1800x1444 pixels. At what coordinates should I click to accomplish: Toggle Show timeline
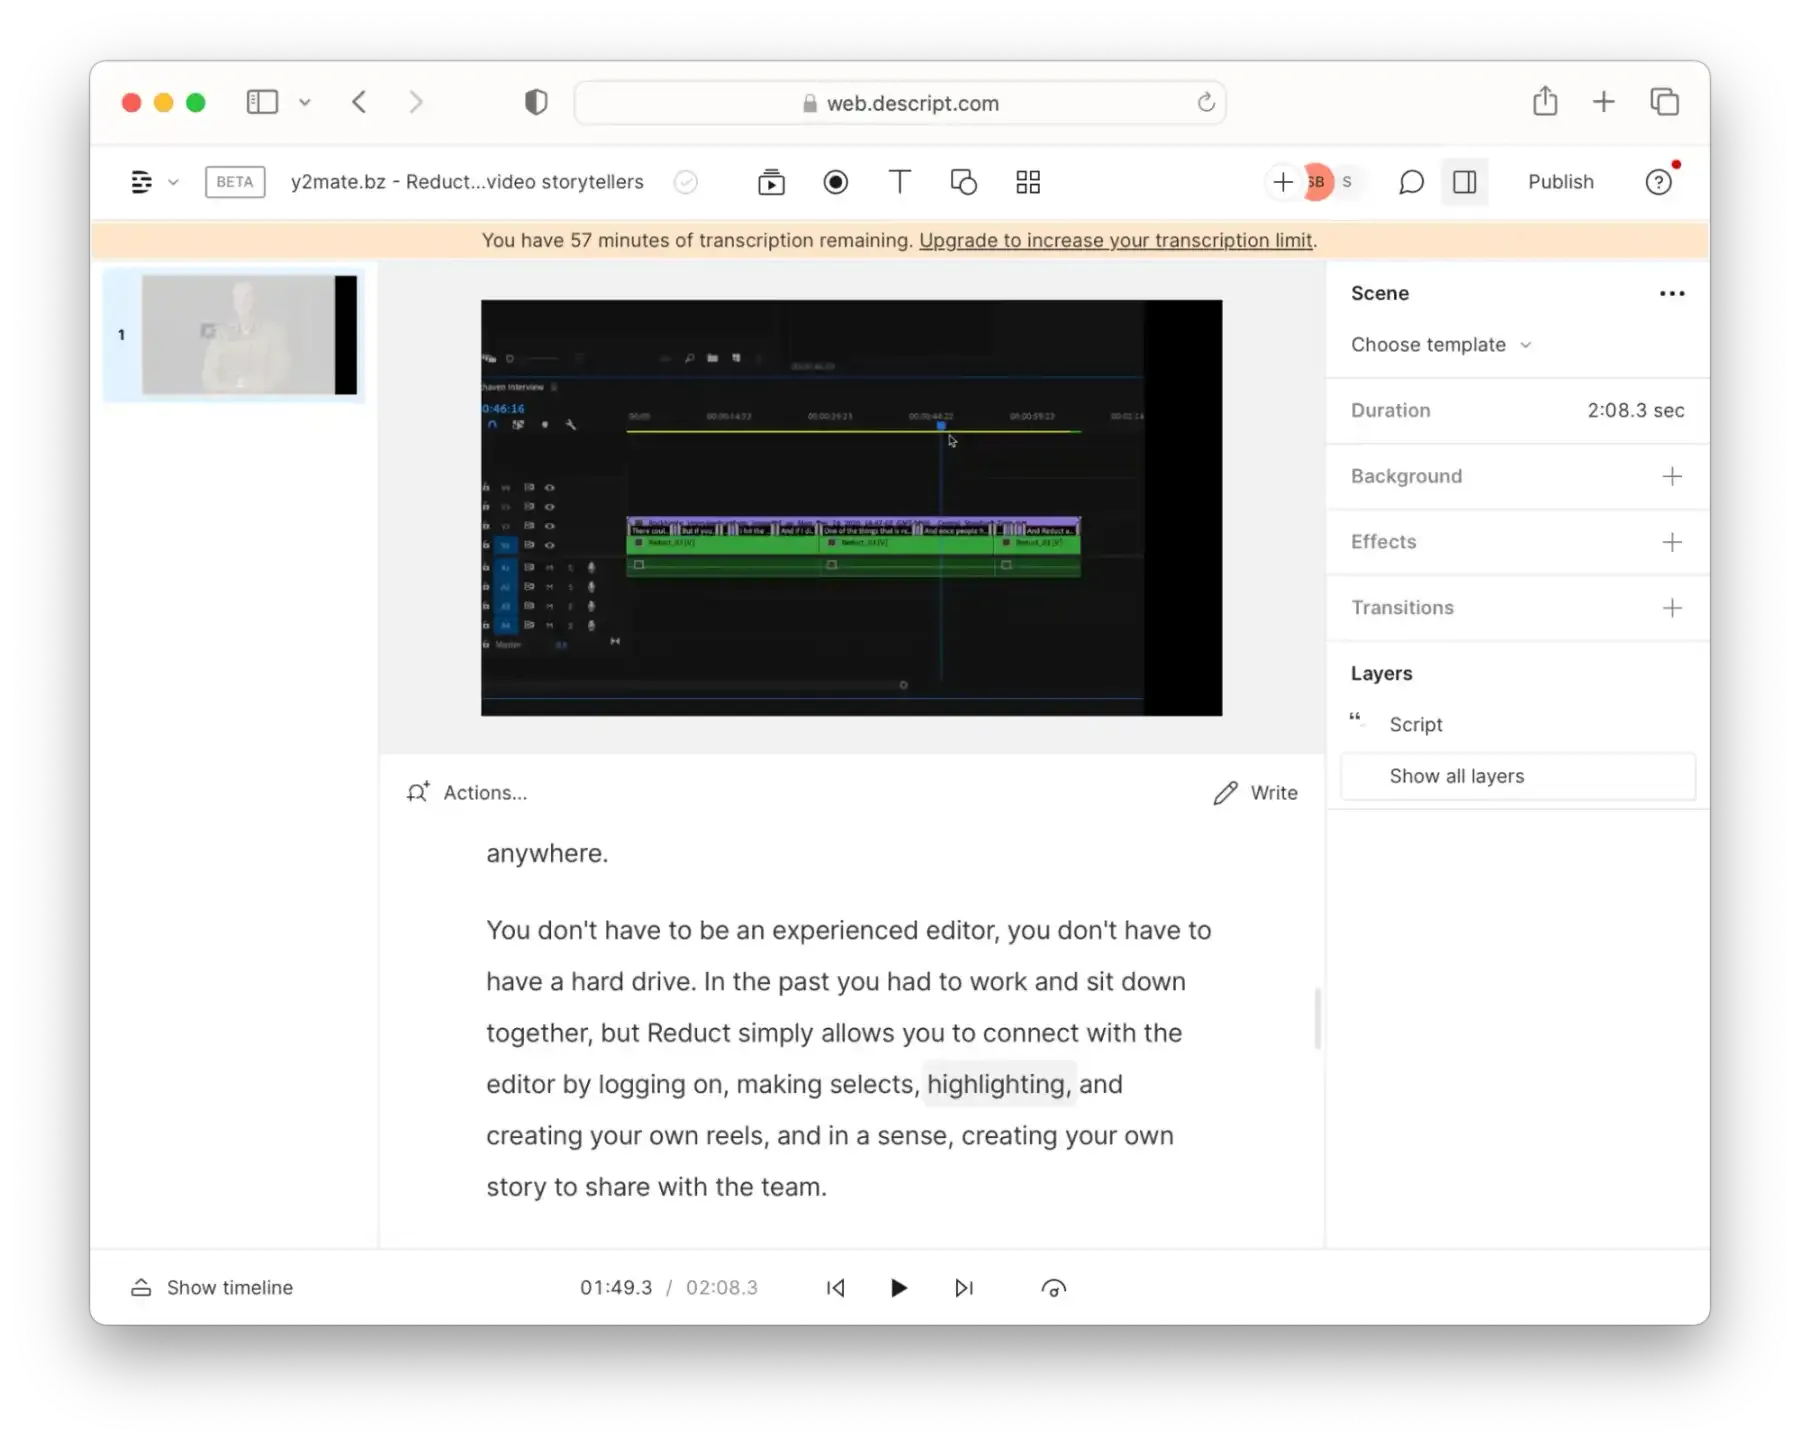click(212, 1288)
